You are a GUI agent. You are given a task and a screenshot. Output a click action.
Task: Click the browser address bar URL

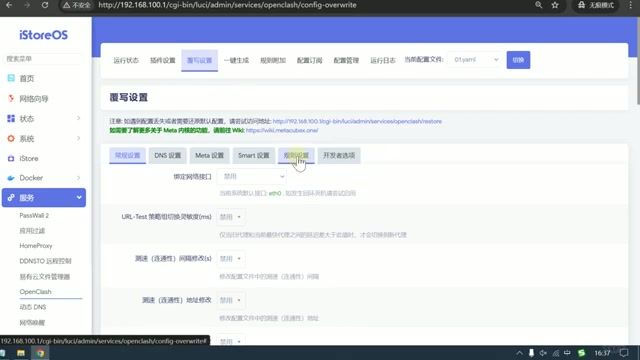227,5
